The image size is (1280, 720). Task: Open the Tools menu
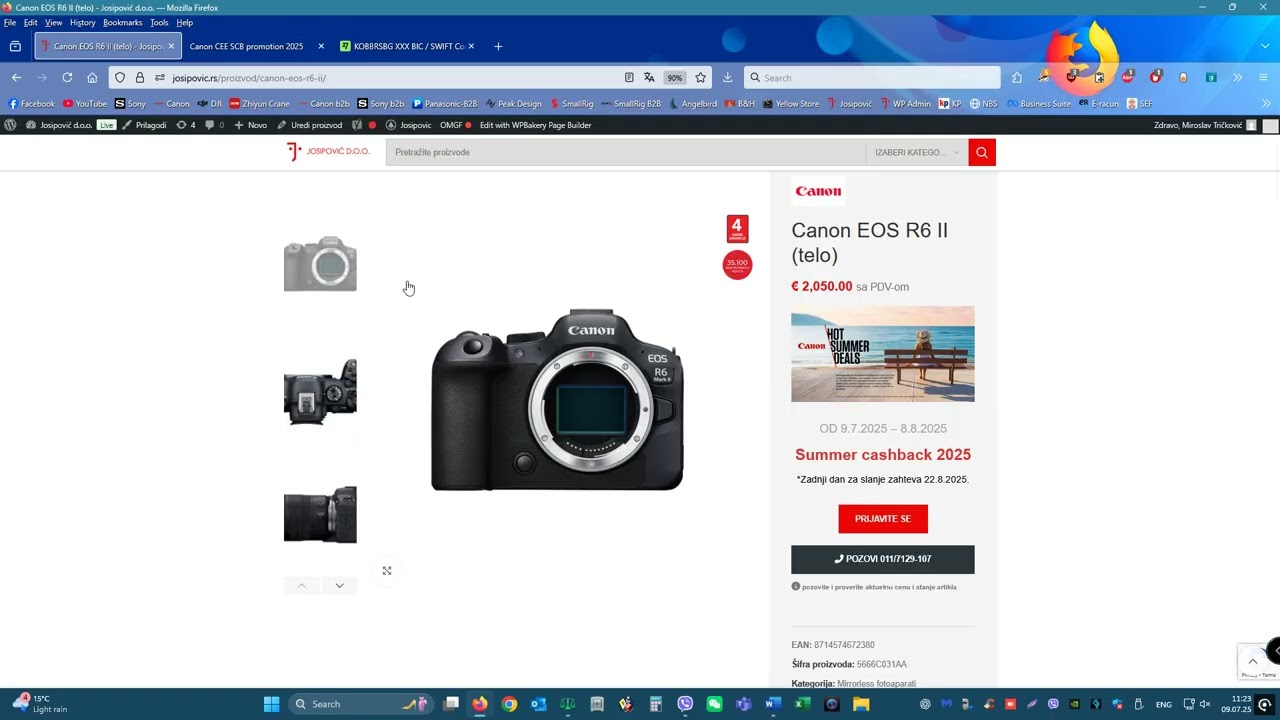159,22
